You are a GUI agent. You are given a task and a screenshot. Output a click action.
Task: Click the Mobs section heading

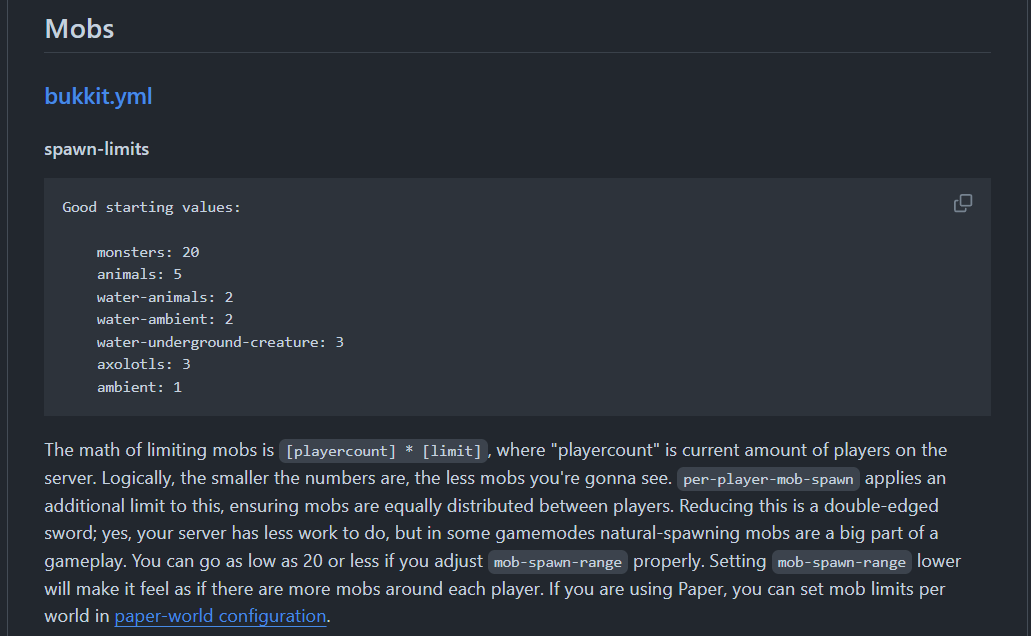79,28
